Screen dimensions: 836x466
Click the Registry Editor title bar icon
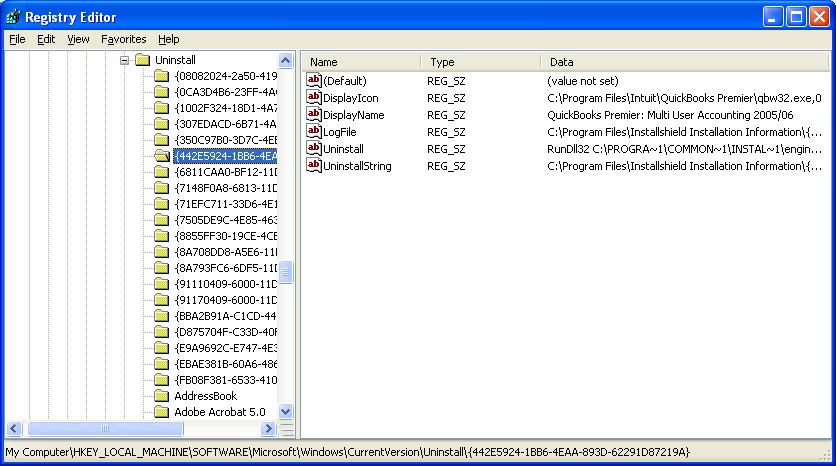(x=13, y=17)
